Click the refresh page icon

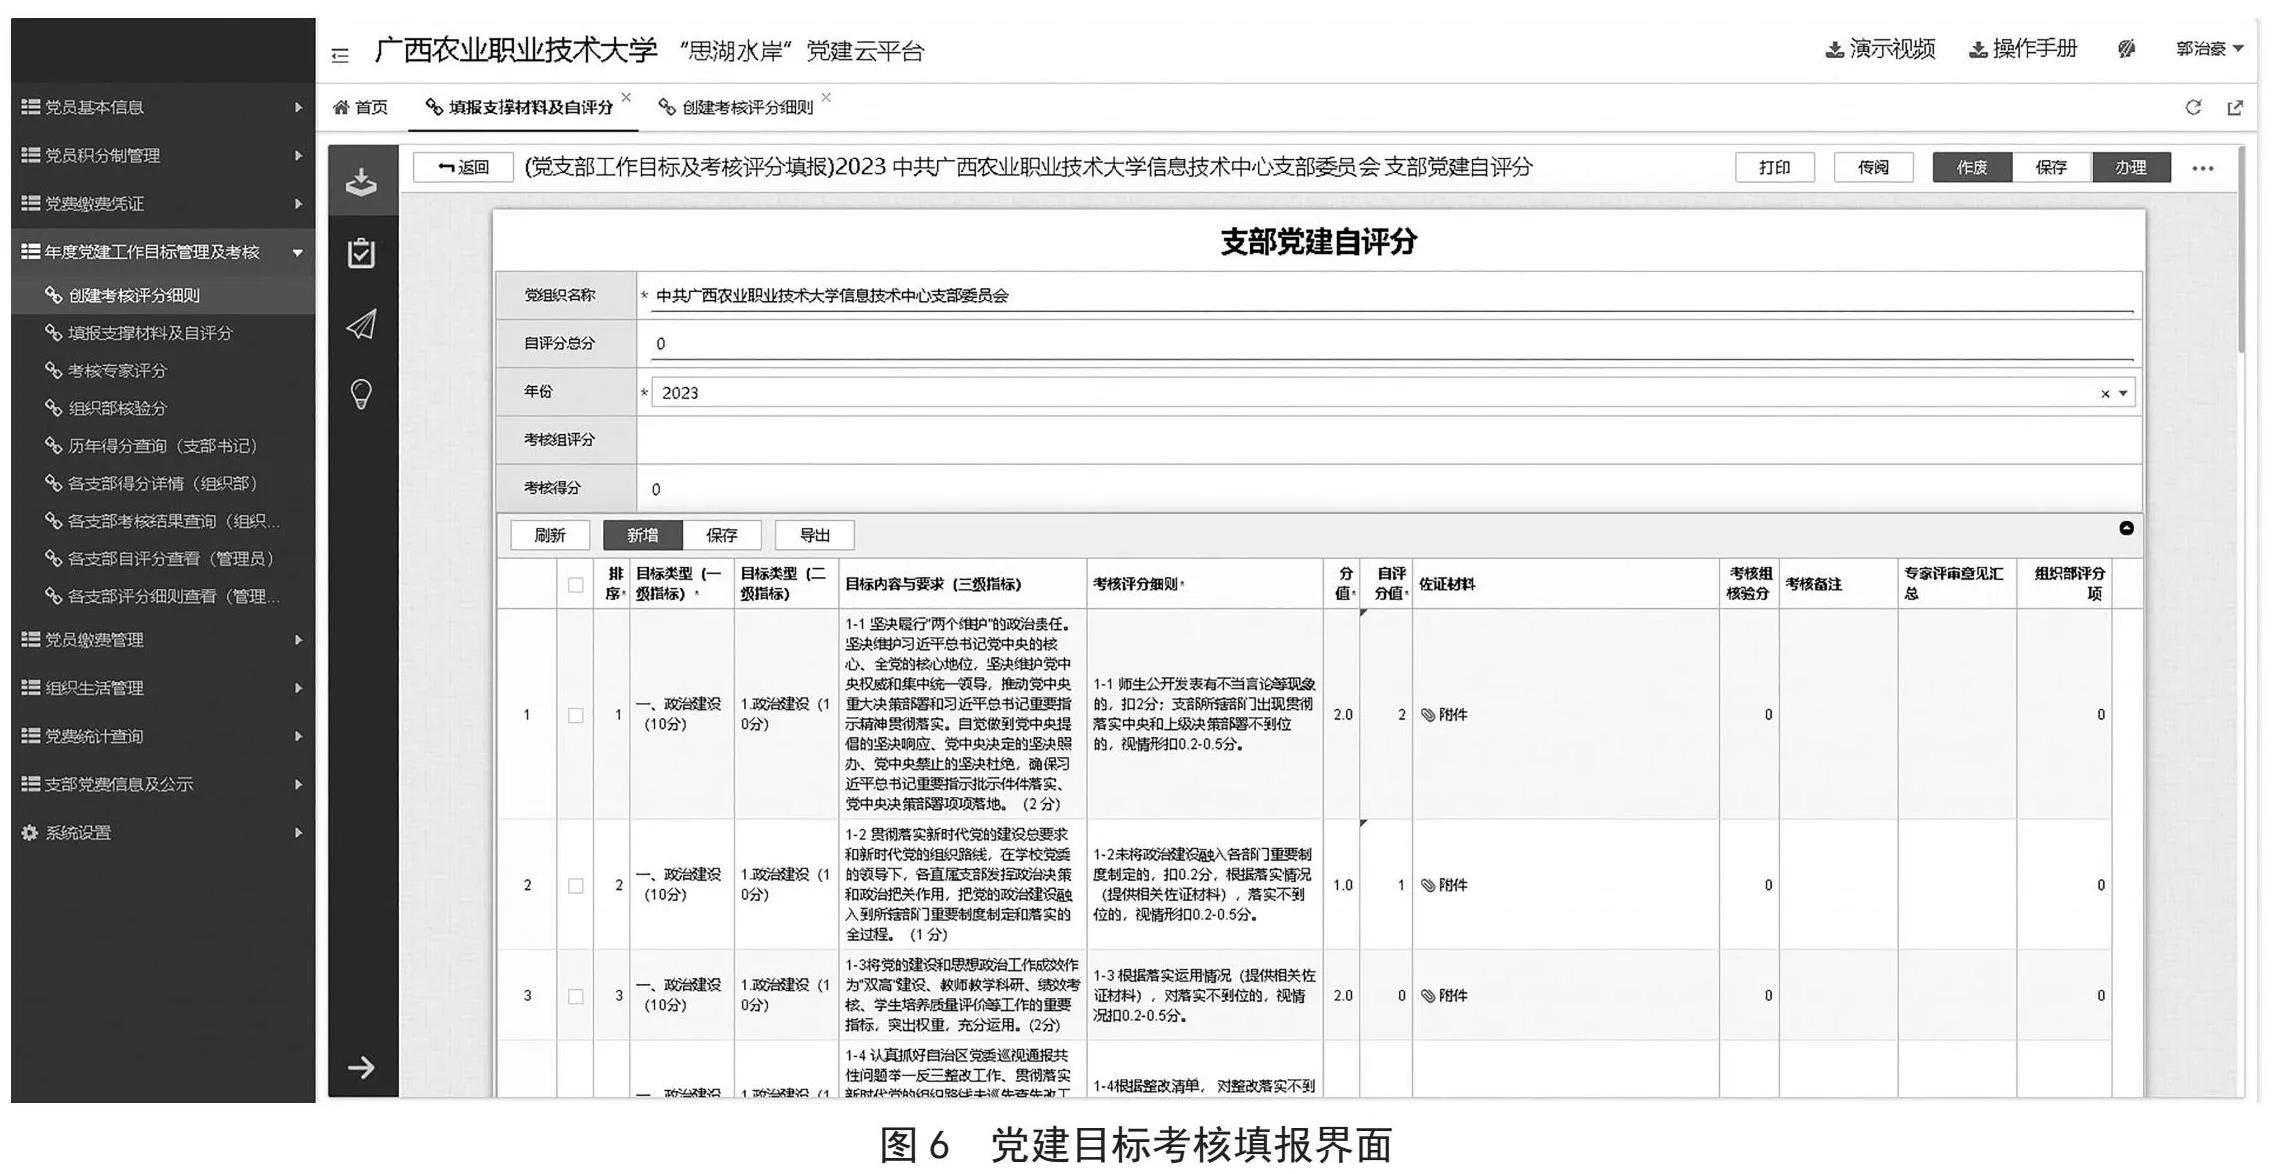2193,107
